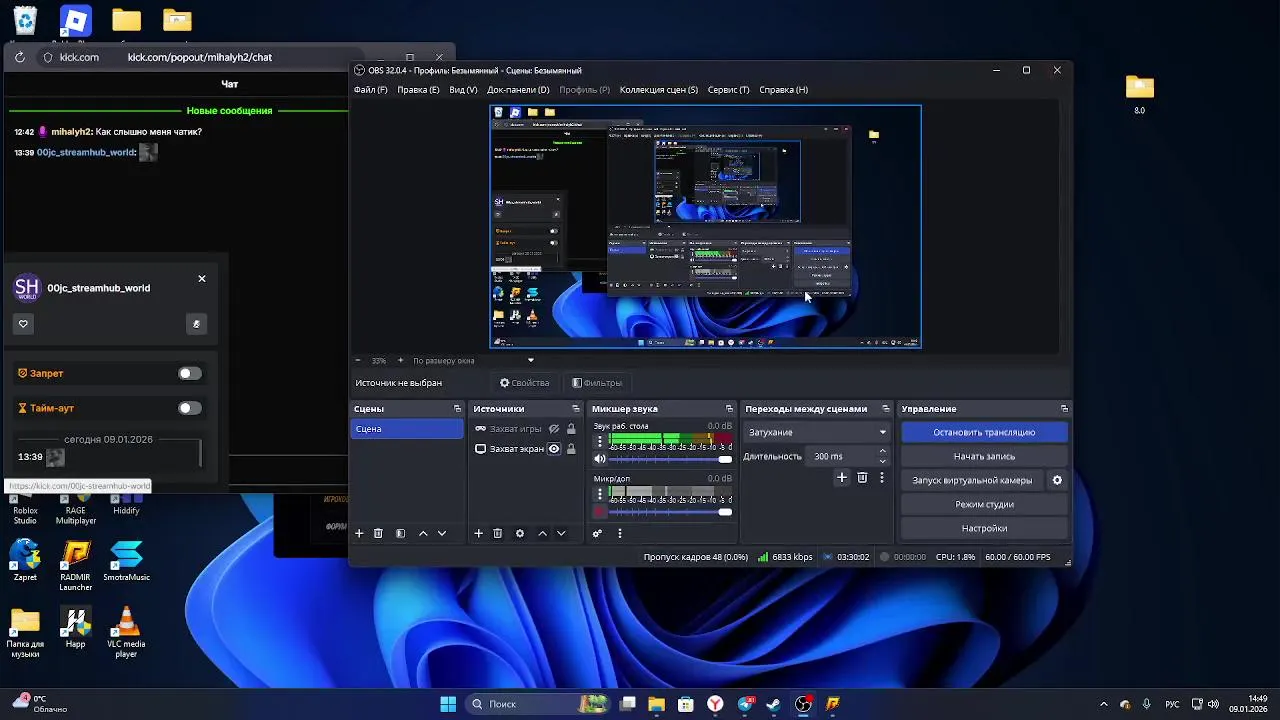Screen dimensions: 1280x720
Task: Click the mute icon in the Kick user card
Action: coord(196,324)
